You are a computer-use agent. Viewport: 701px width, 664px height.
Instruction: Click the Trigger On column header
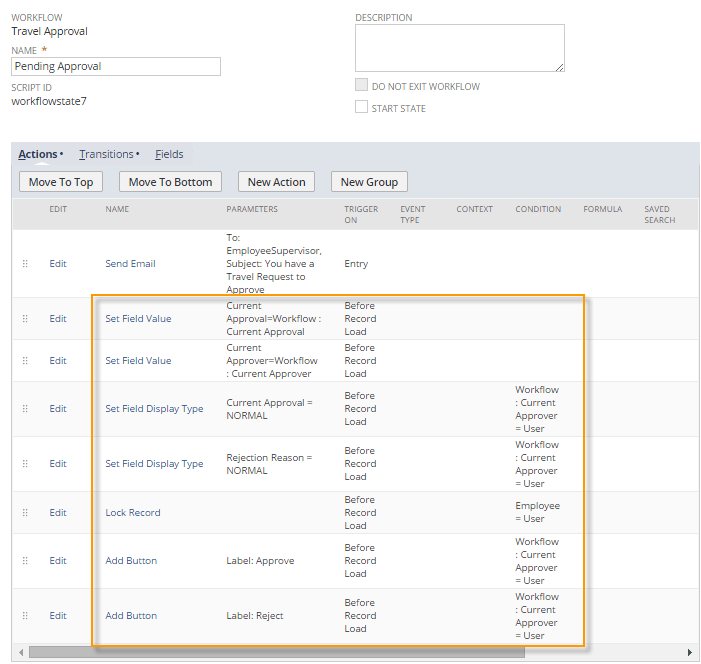(361, 215)
